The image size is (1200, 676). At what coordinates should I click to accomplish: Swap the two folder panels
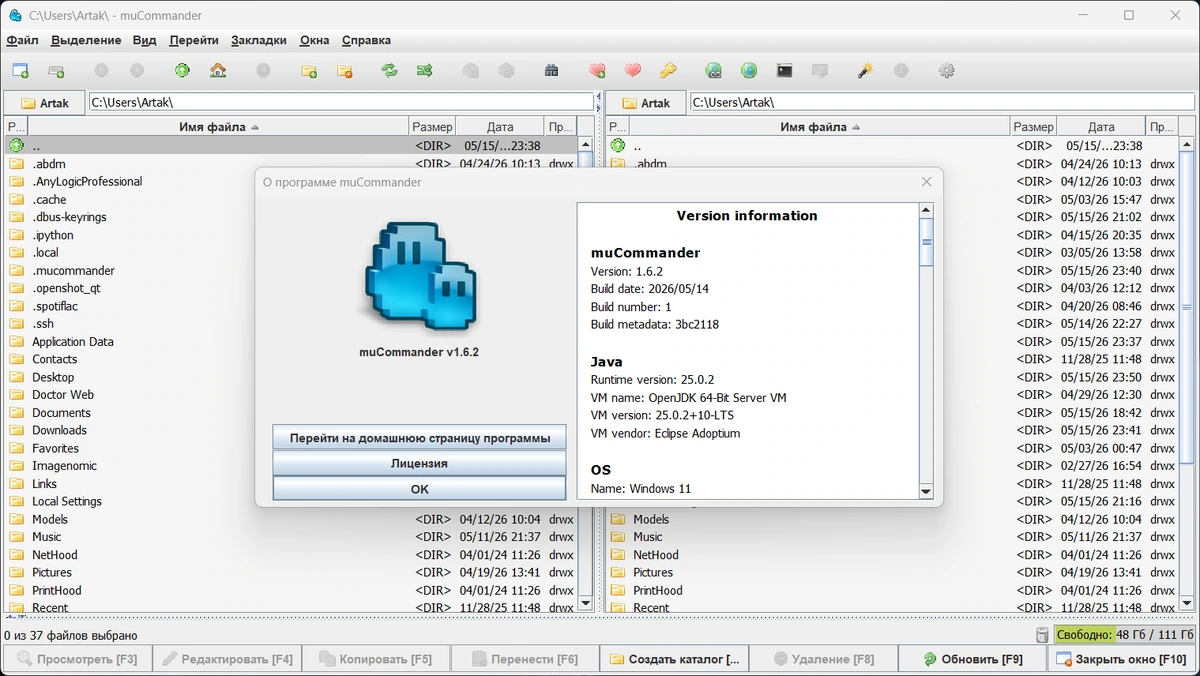[x=389, y=71]
